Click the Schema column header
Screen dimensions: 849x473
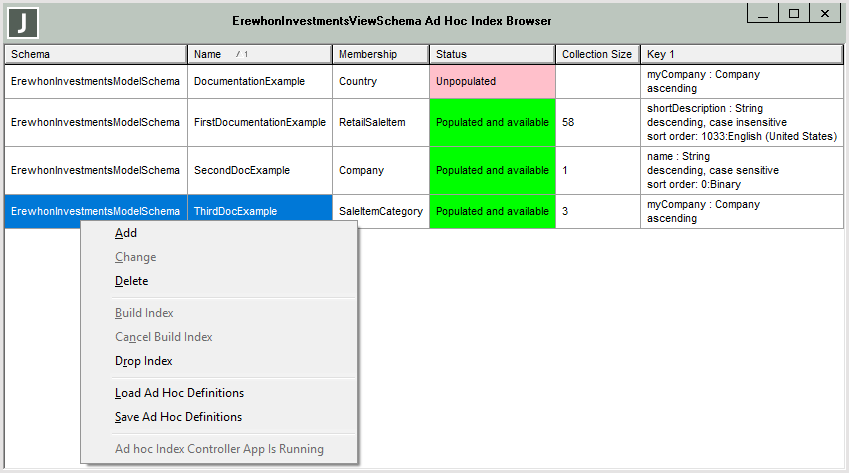click(x=95, y=54)
